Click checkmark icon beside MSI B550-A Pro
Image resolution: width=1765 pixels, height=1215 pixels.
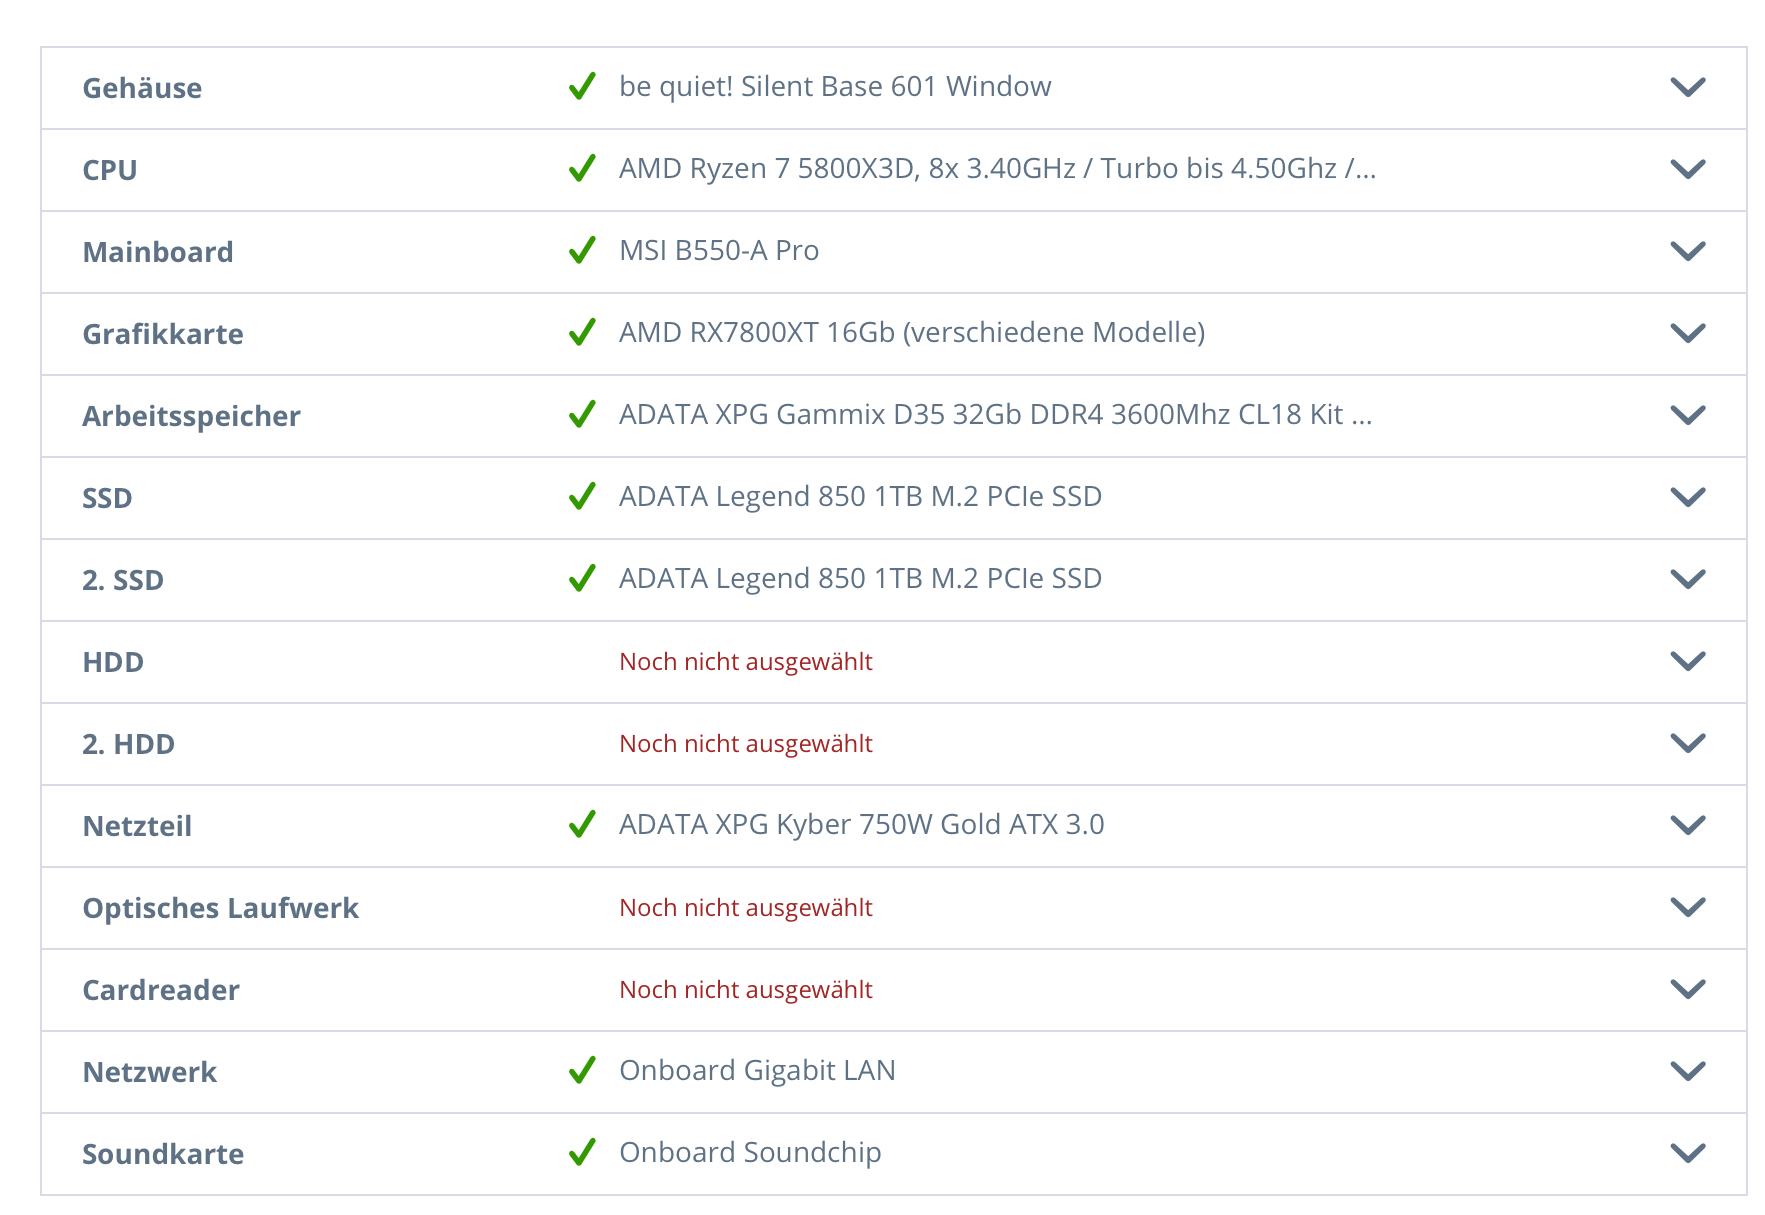click(582, 251)
